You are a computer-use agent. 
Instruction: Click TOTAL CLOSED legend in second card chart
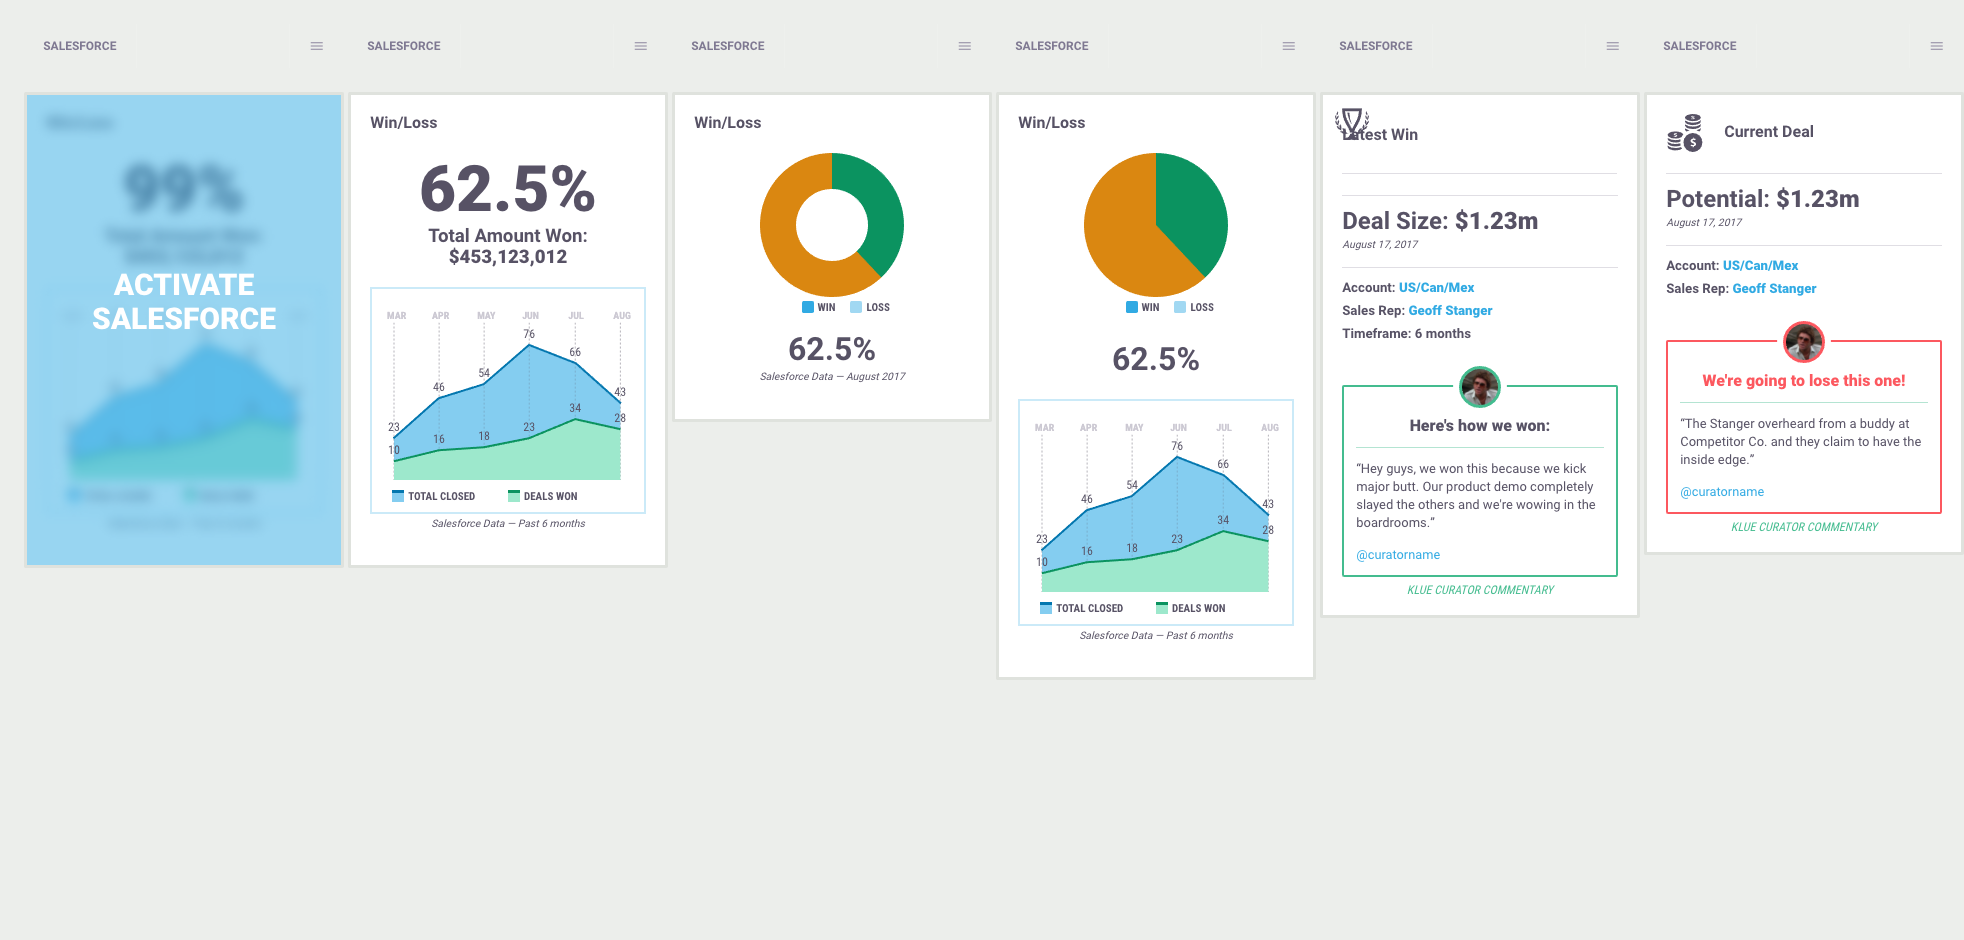pos(434,496)
